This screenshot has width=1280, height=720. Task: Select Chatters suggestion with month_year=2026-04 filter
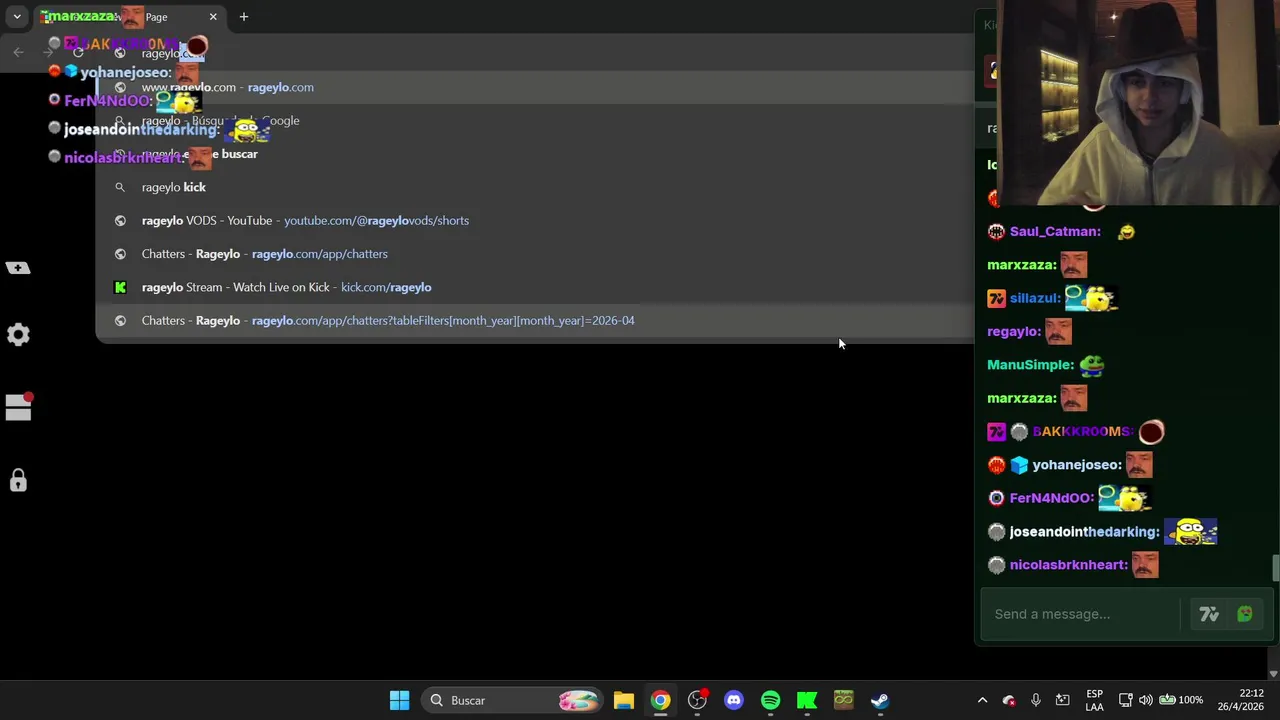click(534, 320)
